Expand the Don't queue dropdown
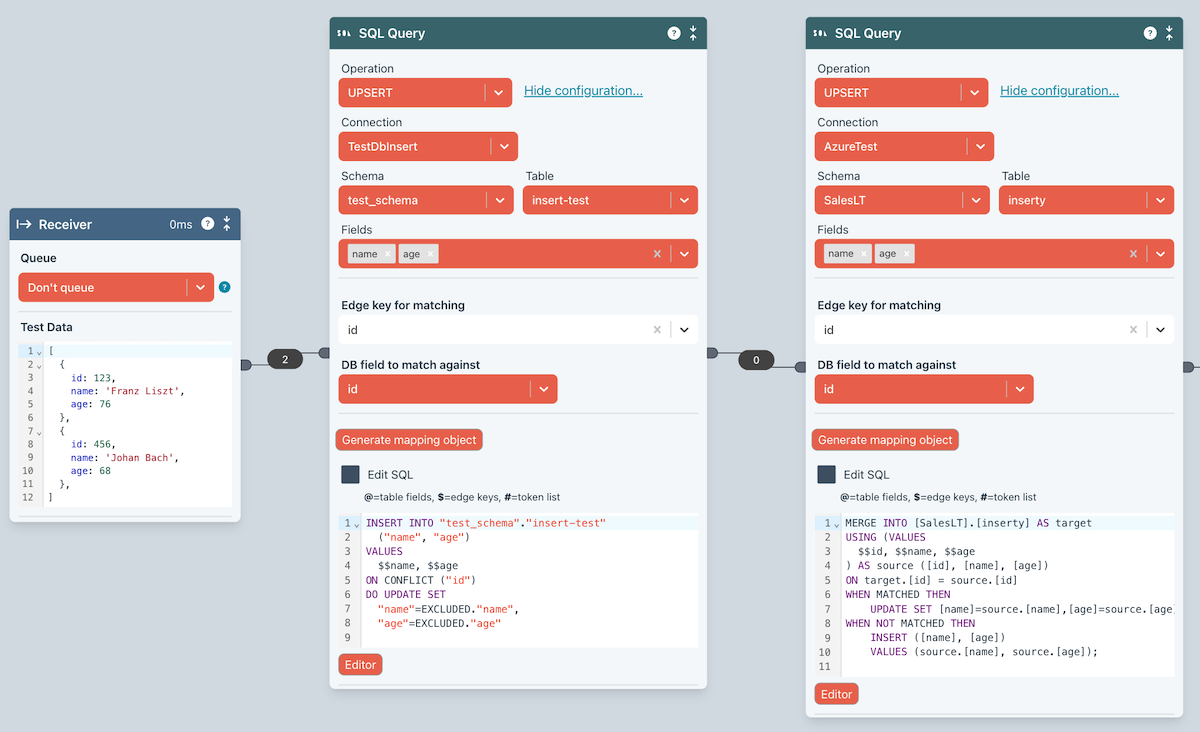The height and width of the screenshot is (732, 1200). (x=200, y=287)
